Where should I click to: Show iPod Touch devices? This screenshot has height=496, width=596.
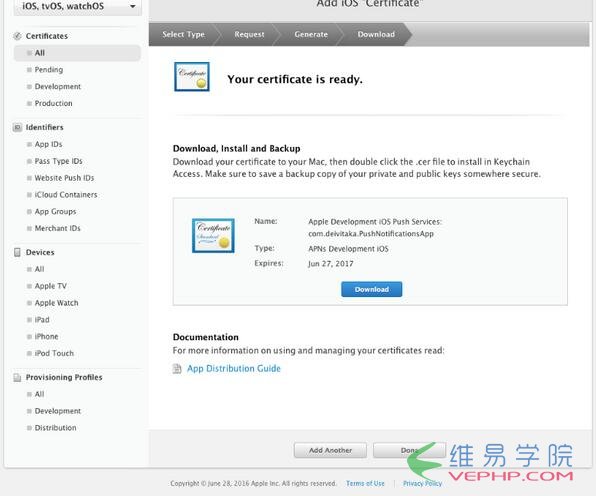54,353
